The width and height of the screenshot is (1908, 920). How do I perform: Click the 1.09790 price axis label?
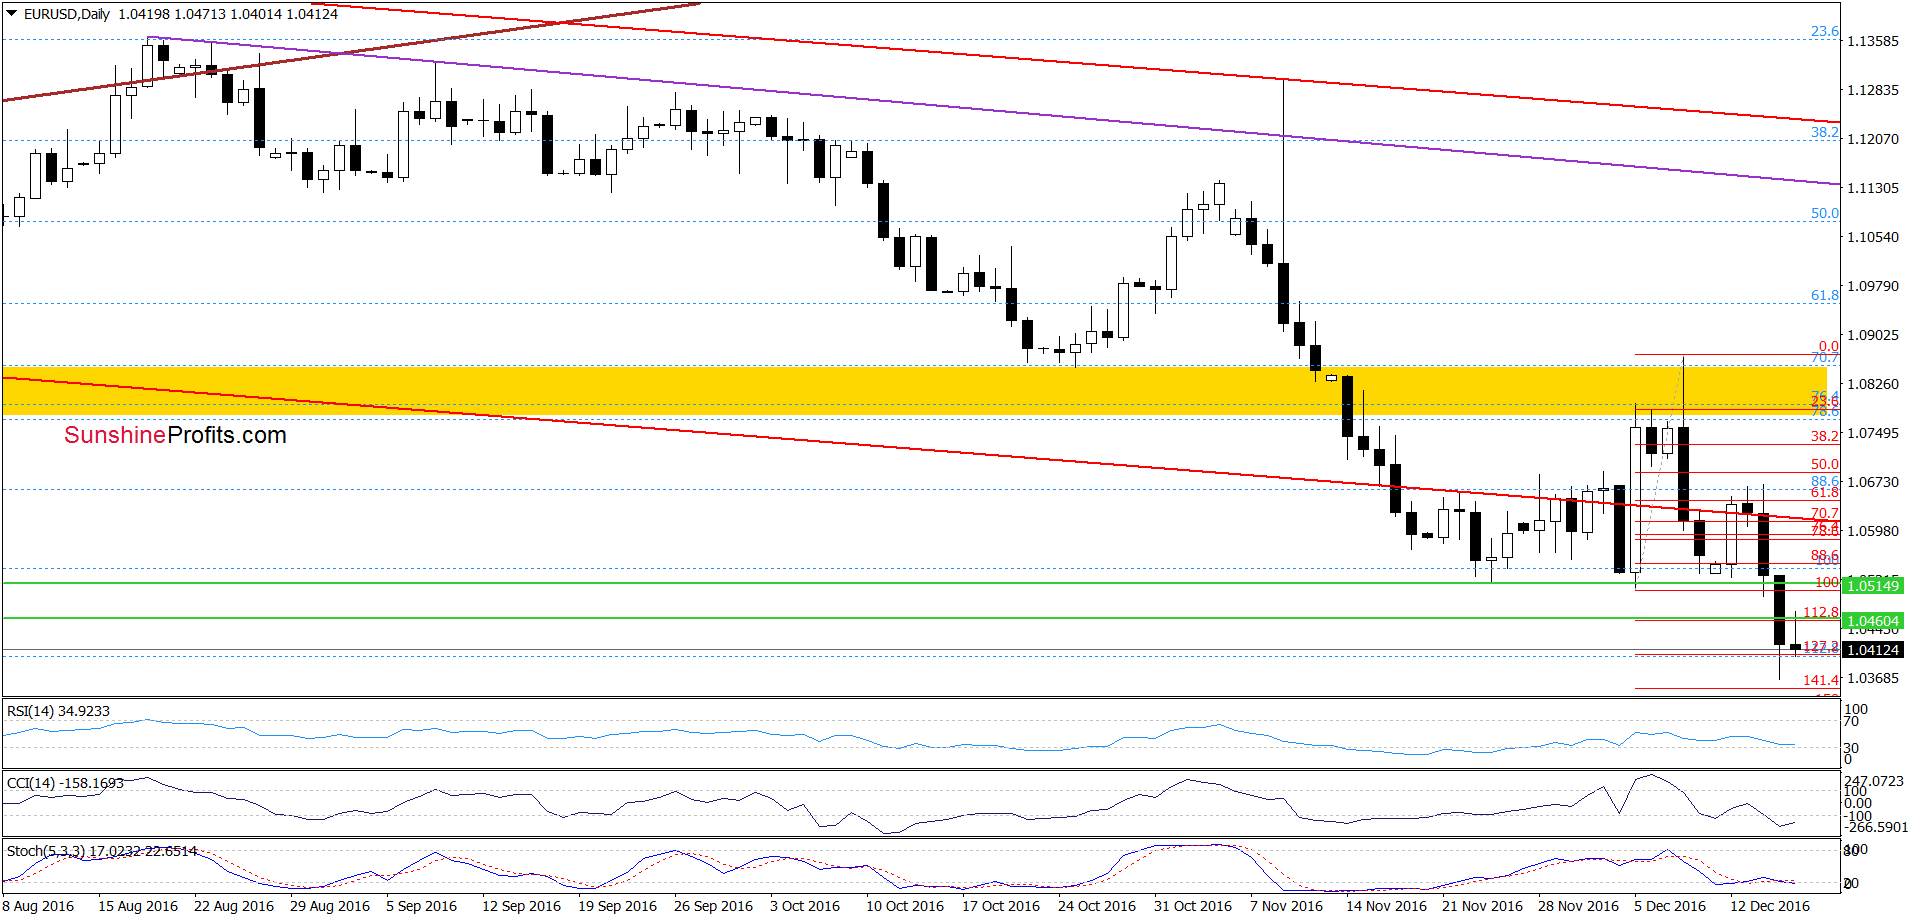point(1872,286)
